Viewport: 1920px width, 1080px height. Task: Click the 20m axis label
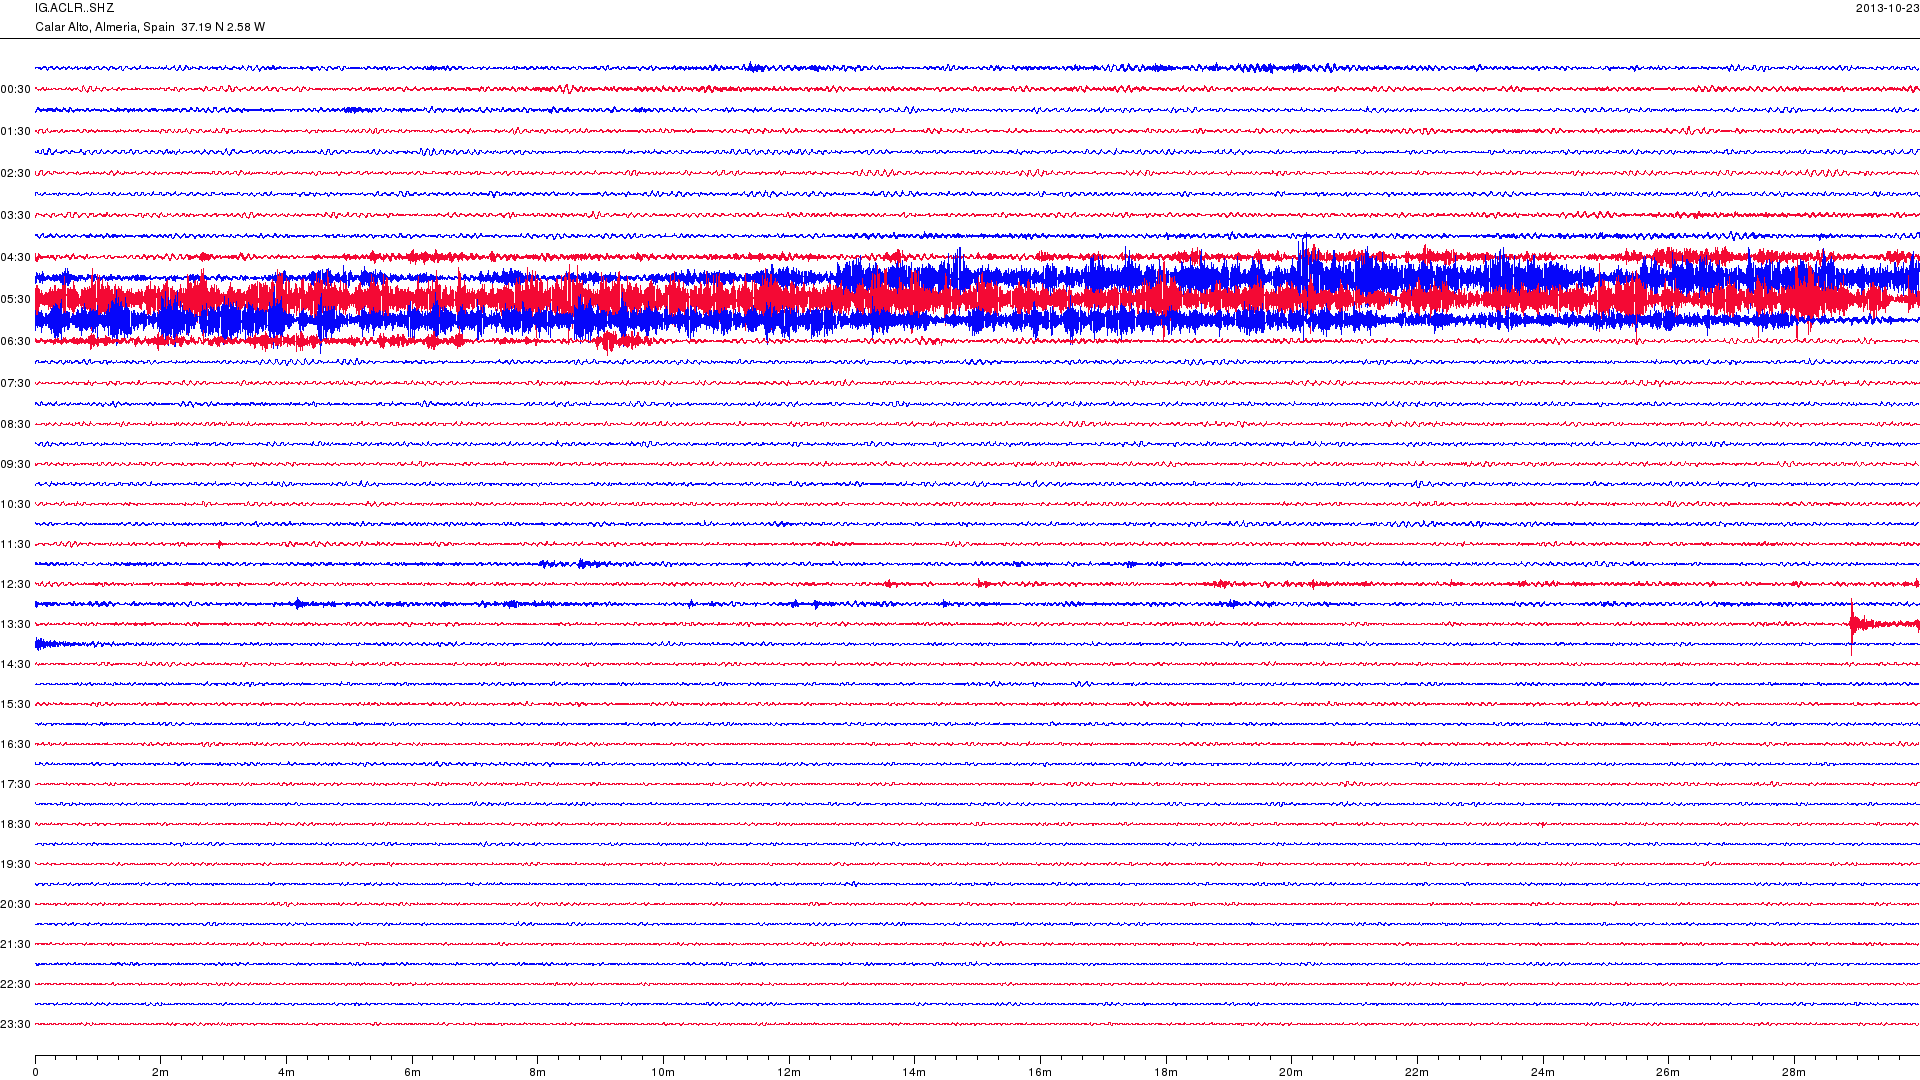click(1291, 1073)
